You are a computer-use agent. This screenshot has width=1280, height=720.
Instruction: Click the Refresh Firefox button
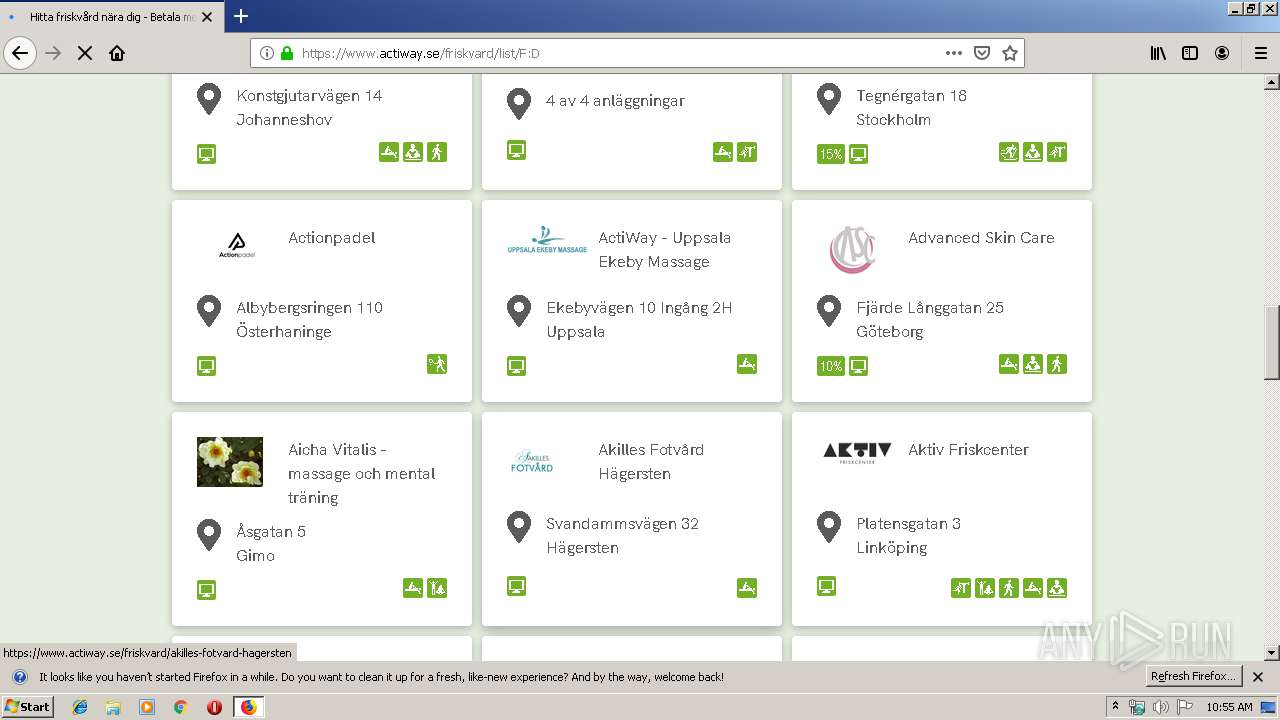pyautogui.click(x=1194, y=676)
